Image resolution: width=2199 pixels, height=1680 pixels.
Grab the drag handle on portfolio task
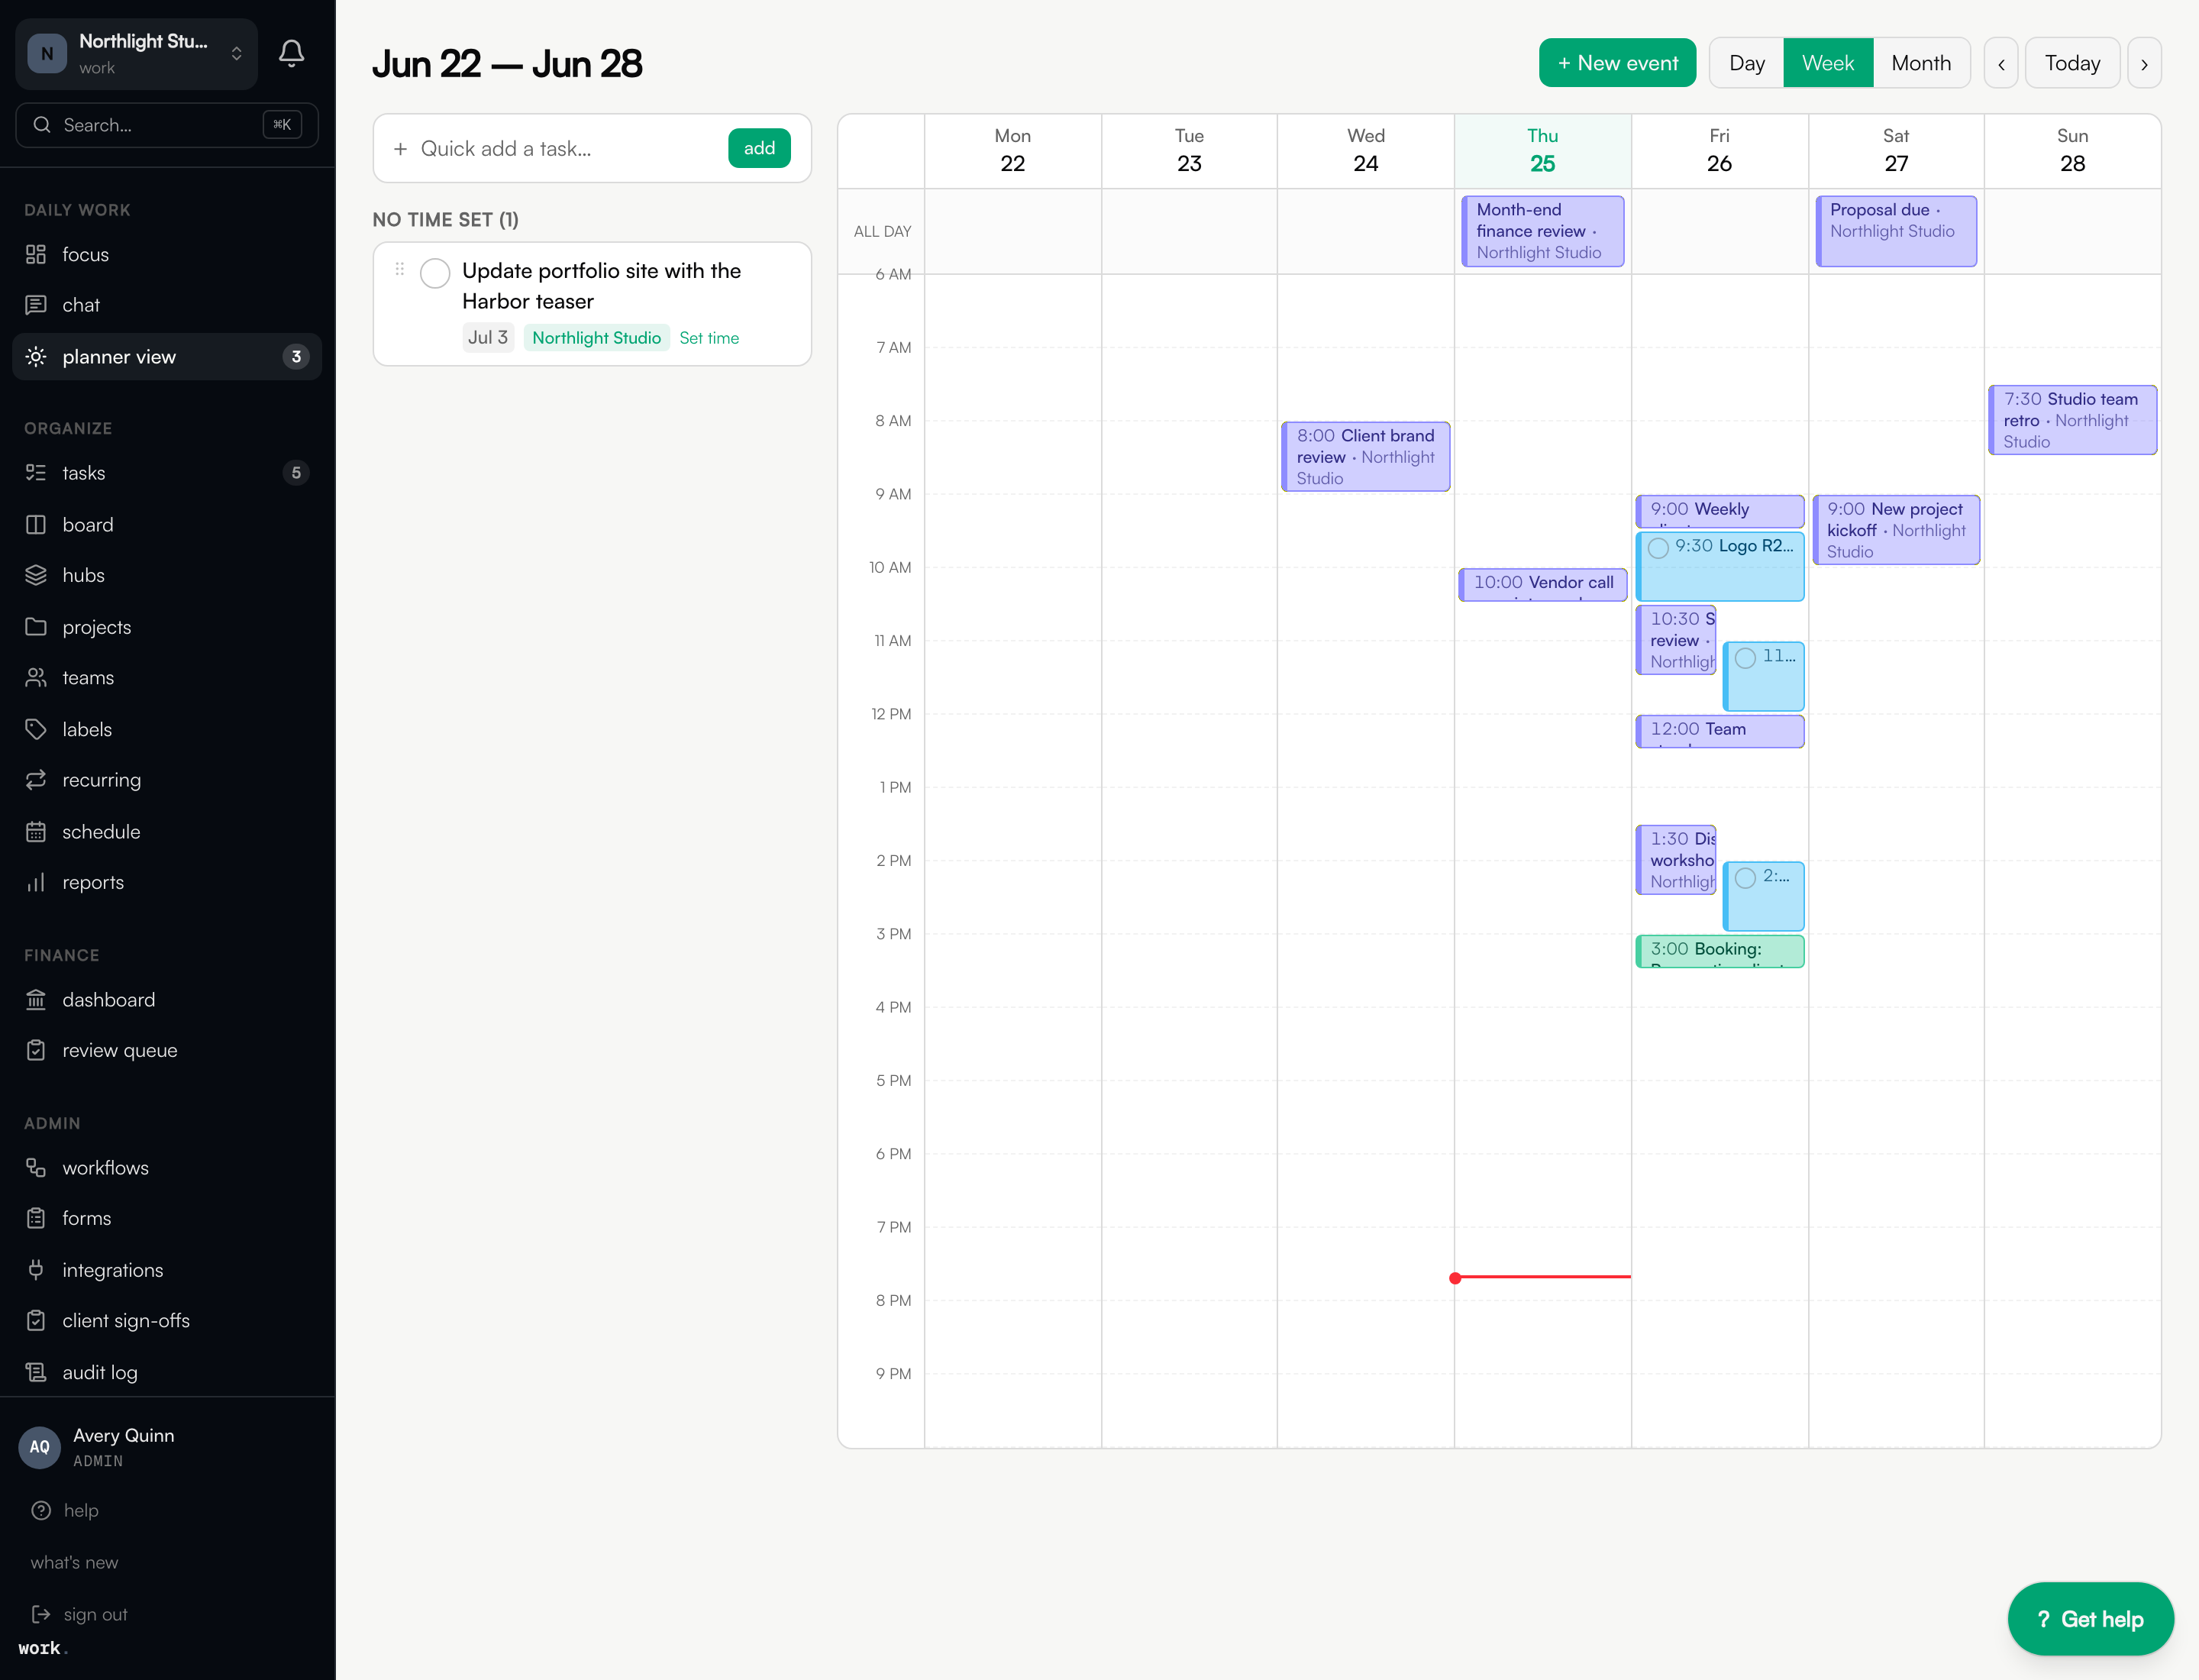point(400,269)
